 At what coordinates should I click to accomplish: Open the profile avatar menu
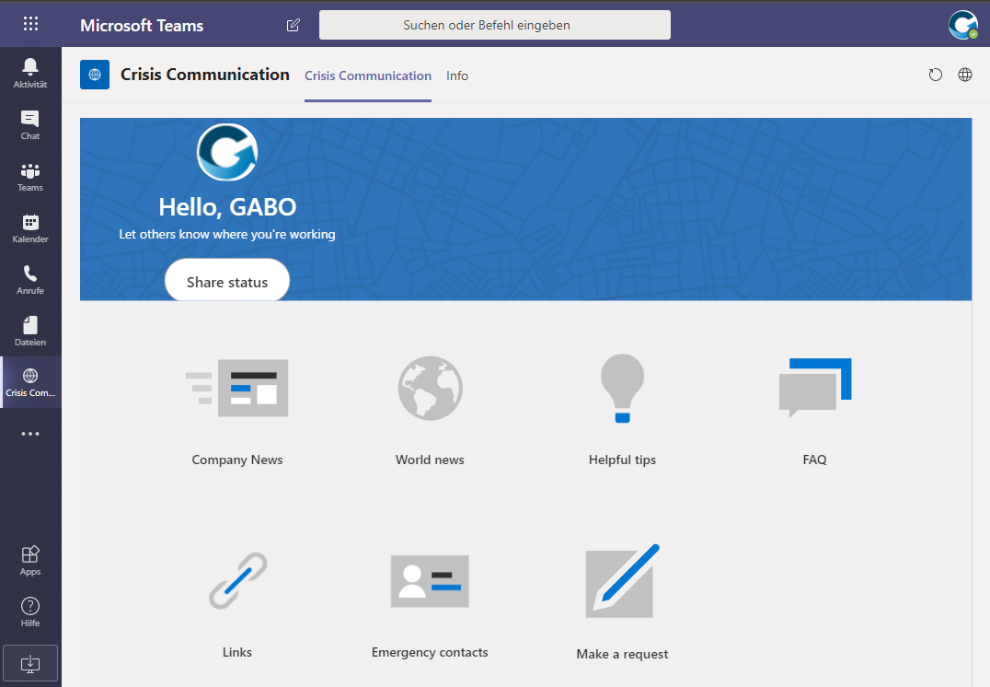963,25
